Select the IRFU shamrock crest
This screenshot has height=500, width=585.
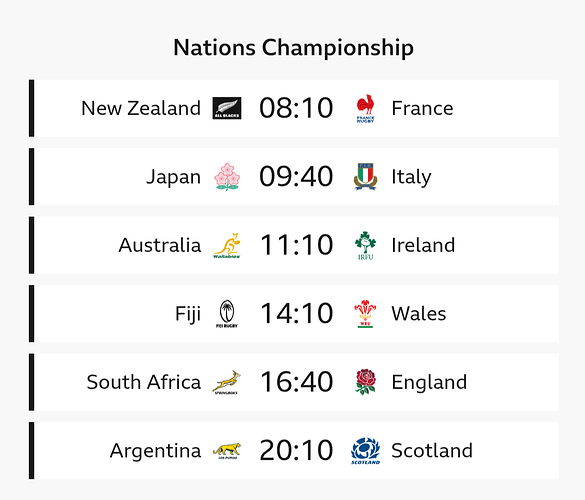365,245
